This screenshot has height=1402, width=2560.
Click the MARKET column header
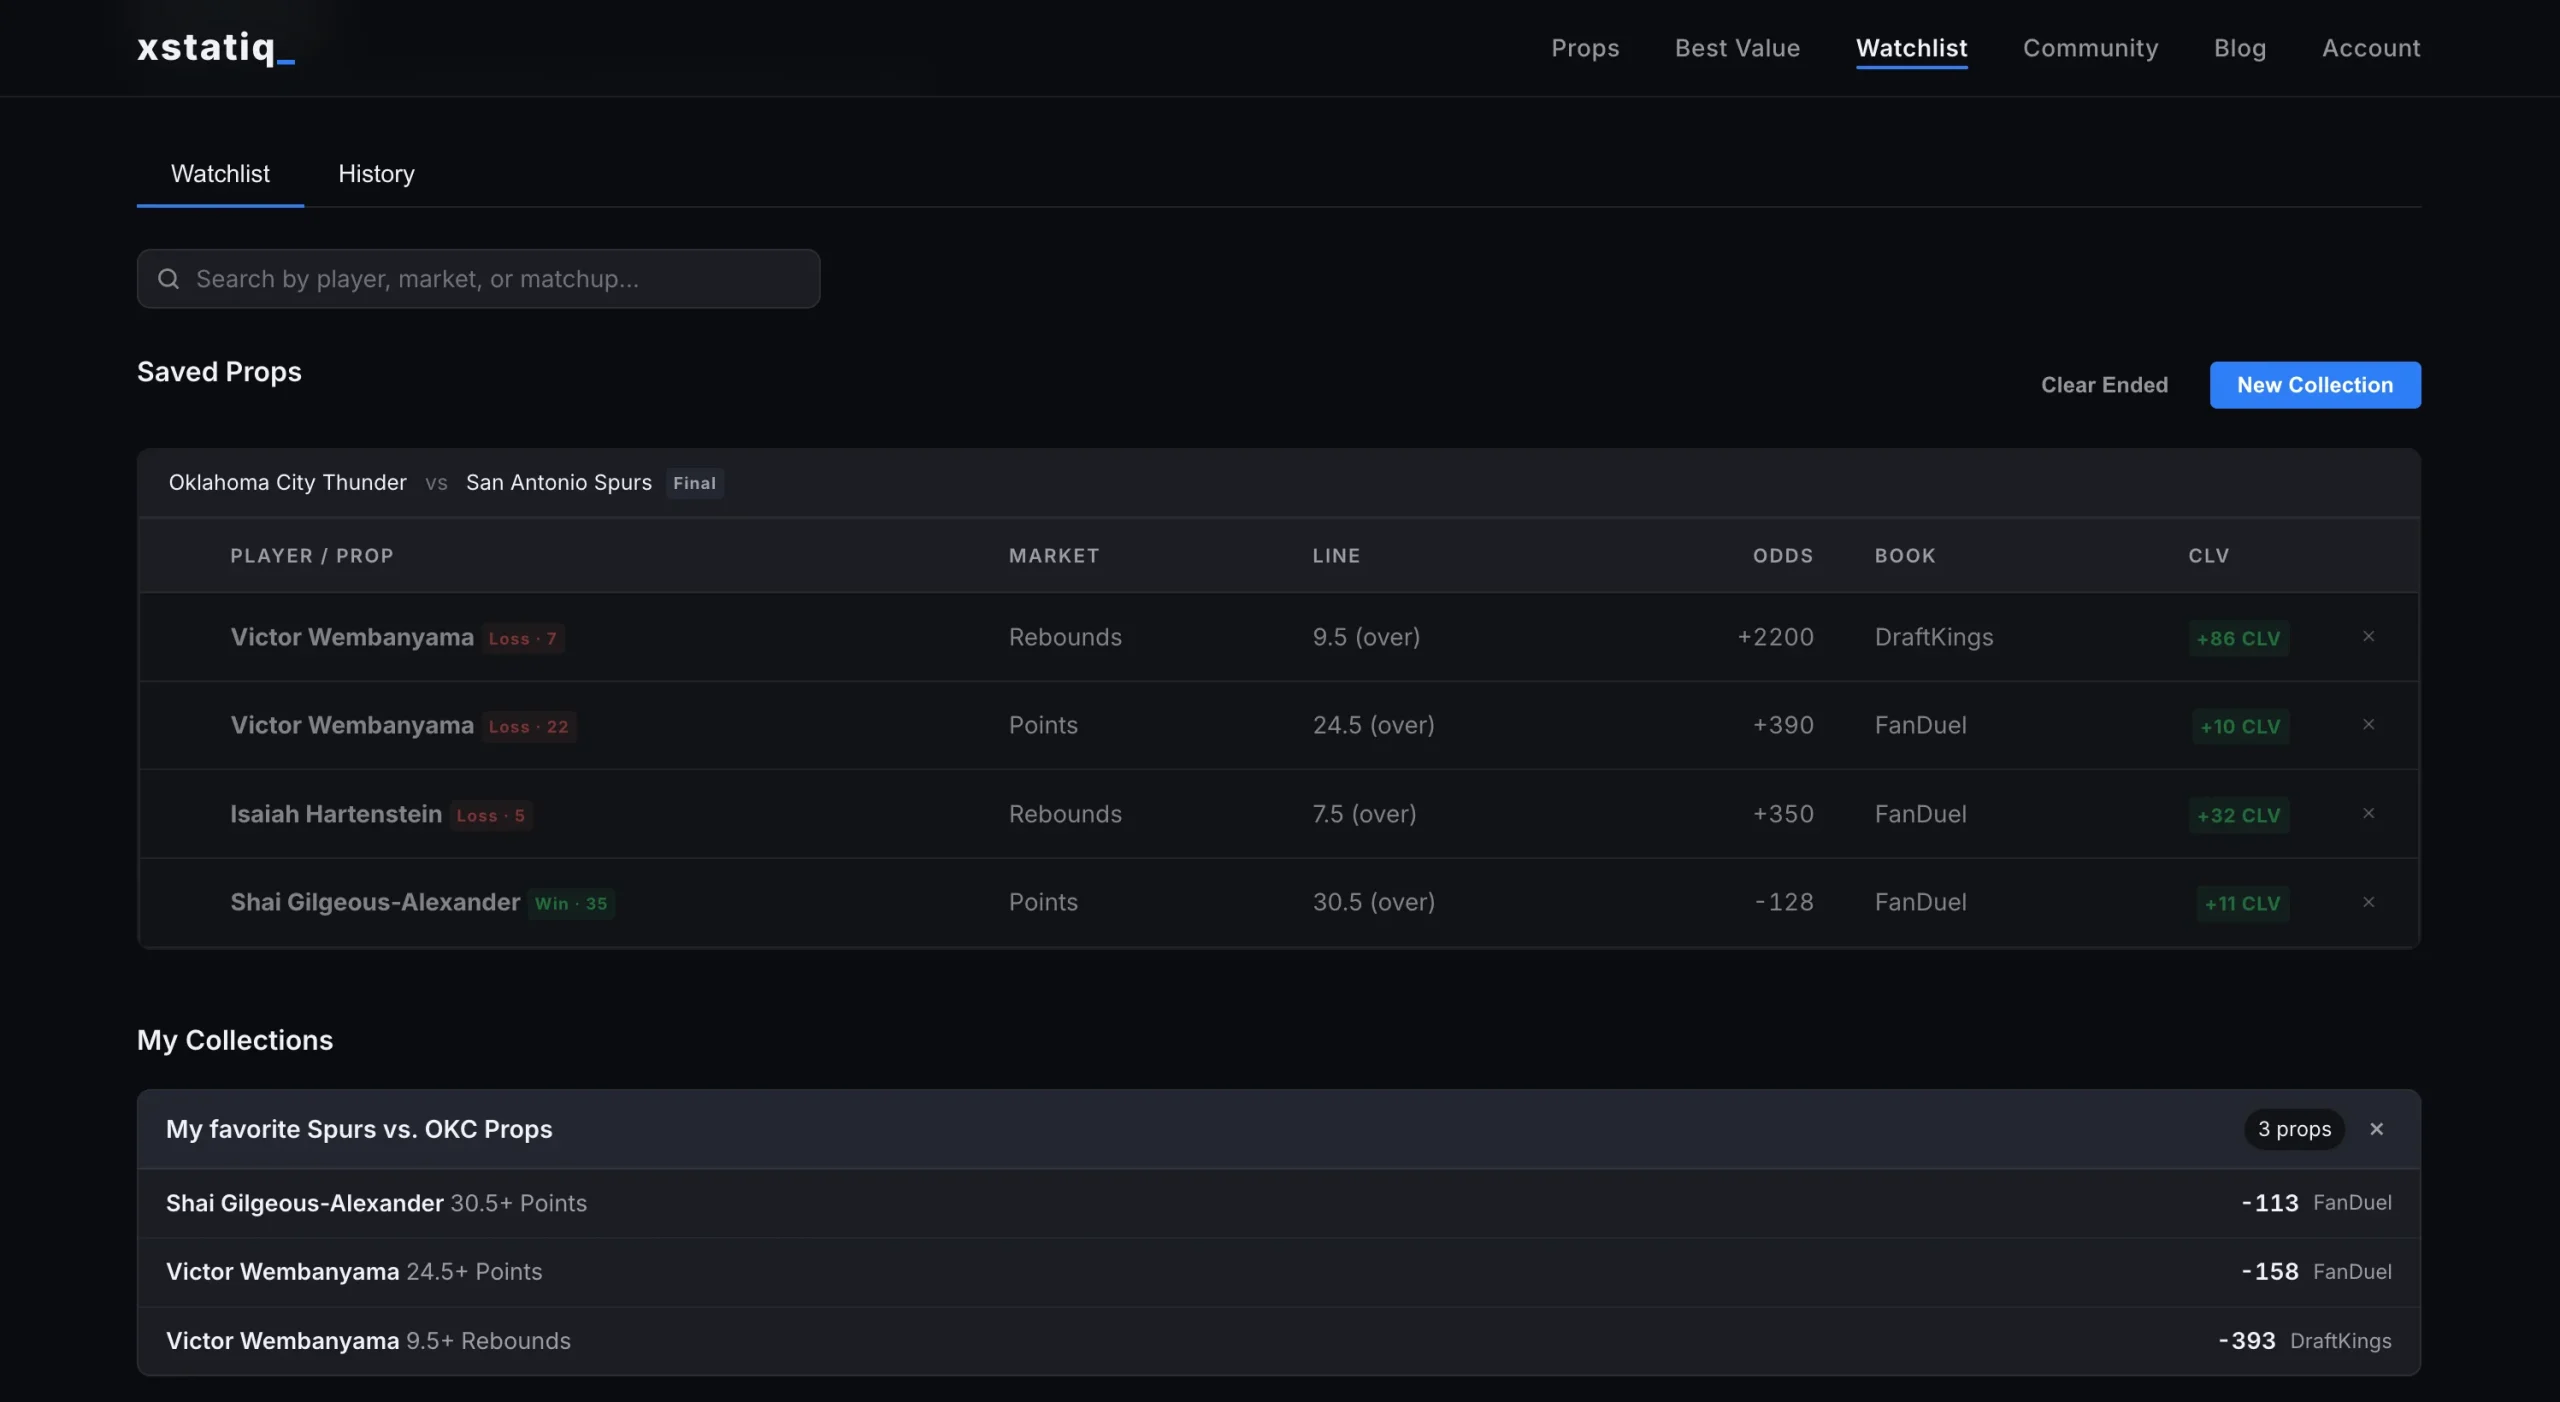click(x=1054, y=556)
